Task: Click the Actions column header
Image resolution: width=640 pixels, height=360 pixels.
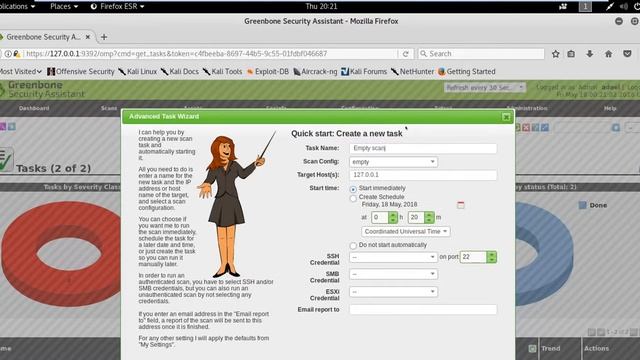Action: [x=596, y=349]
